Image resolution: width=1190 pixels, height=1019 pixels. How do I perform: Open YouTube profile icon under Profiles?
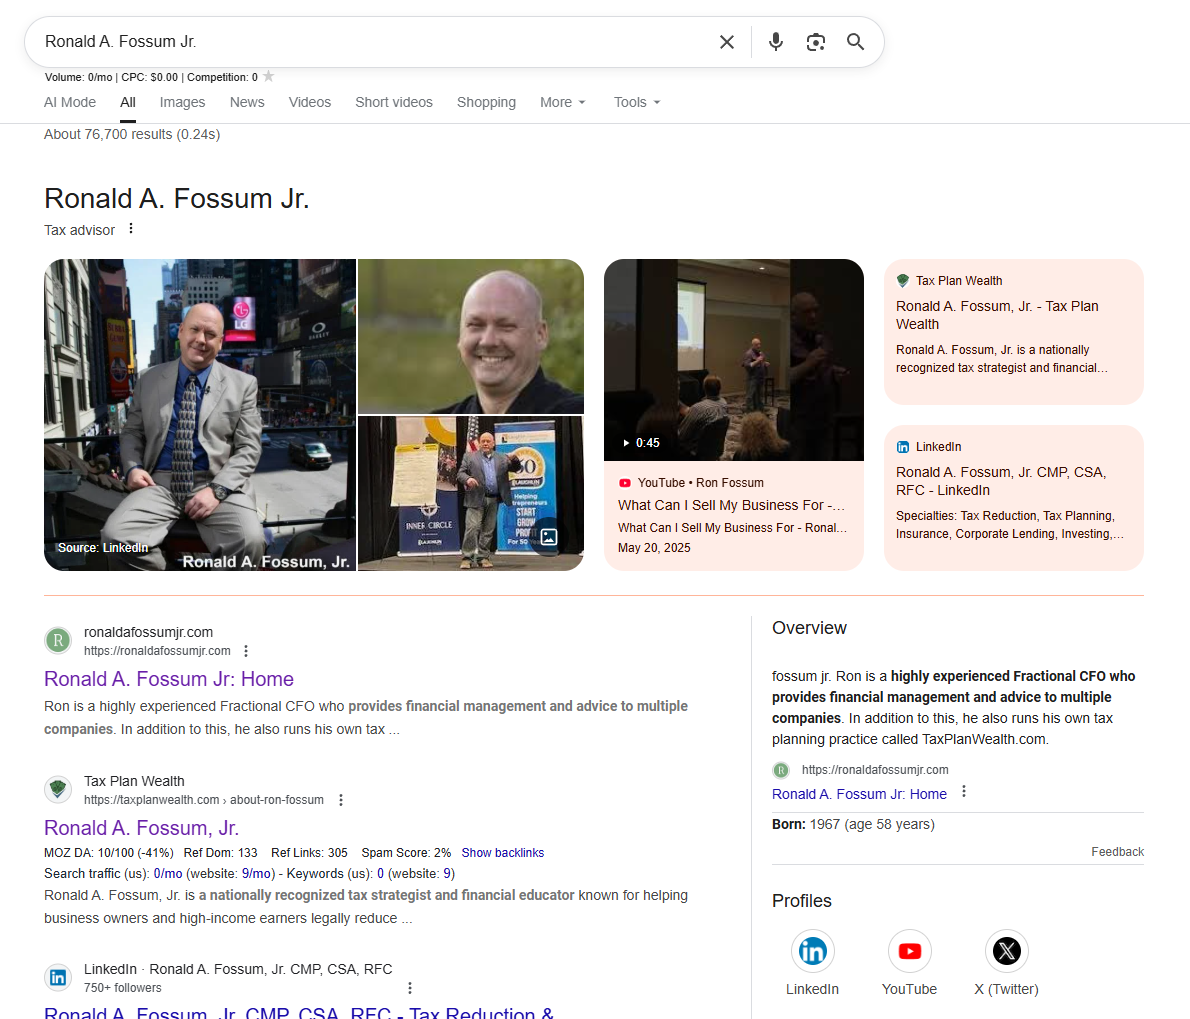coord(909,951)
